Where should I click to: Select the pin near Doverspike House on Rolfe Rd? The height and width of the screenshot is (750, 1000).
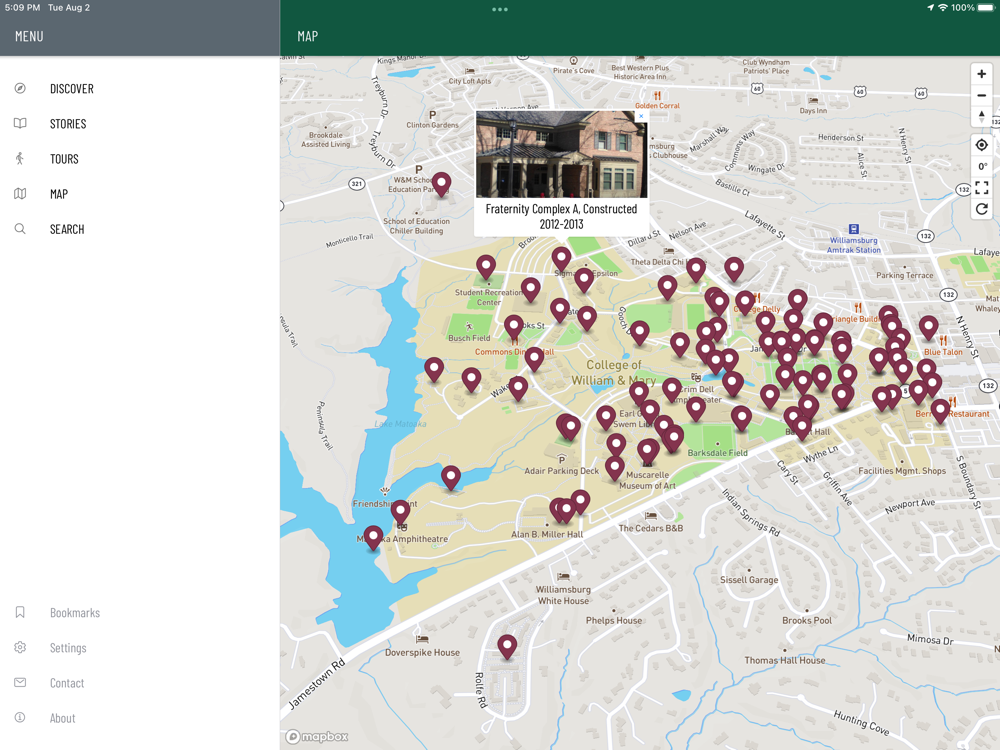[x=507, y=647]
